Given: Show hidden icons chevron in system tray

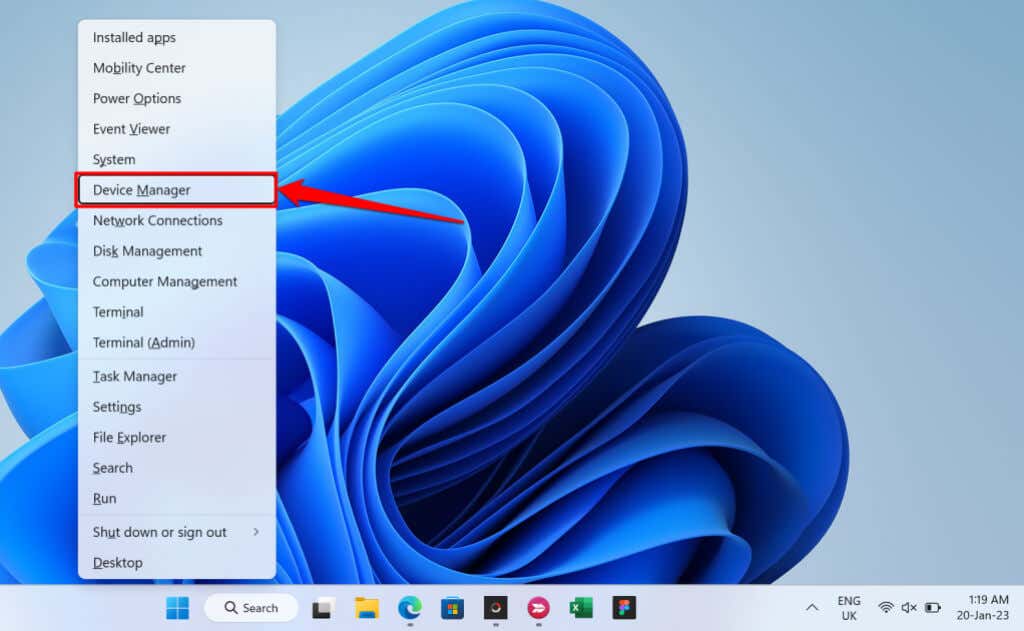Looking at the screenshot, I should click(x=812, y=607).
